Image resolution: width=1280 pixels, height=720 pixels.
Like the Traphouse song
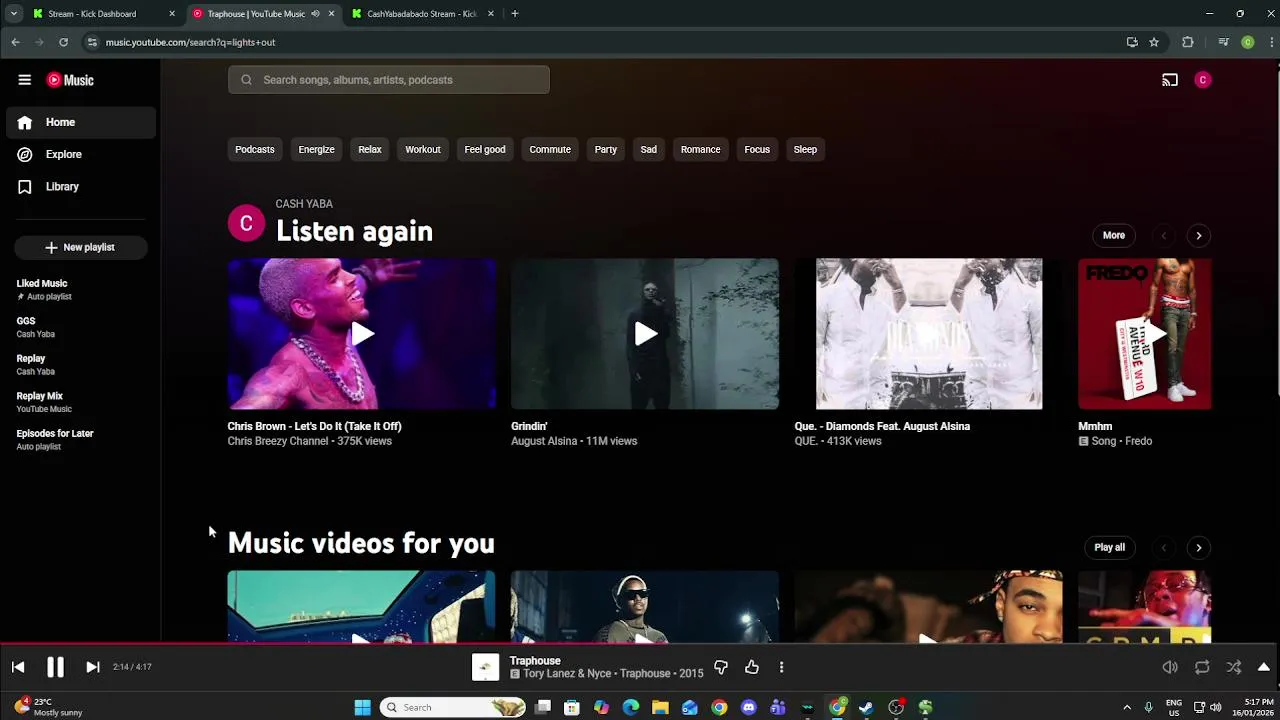752,667
